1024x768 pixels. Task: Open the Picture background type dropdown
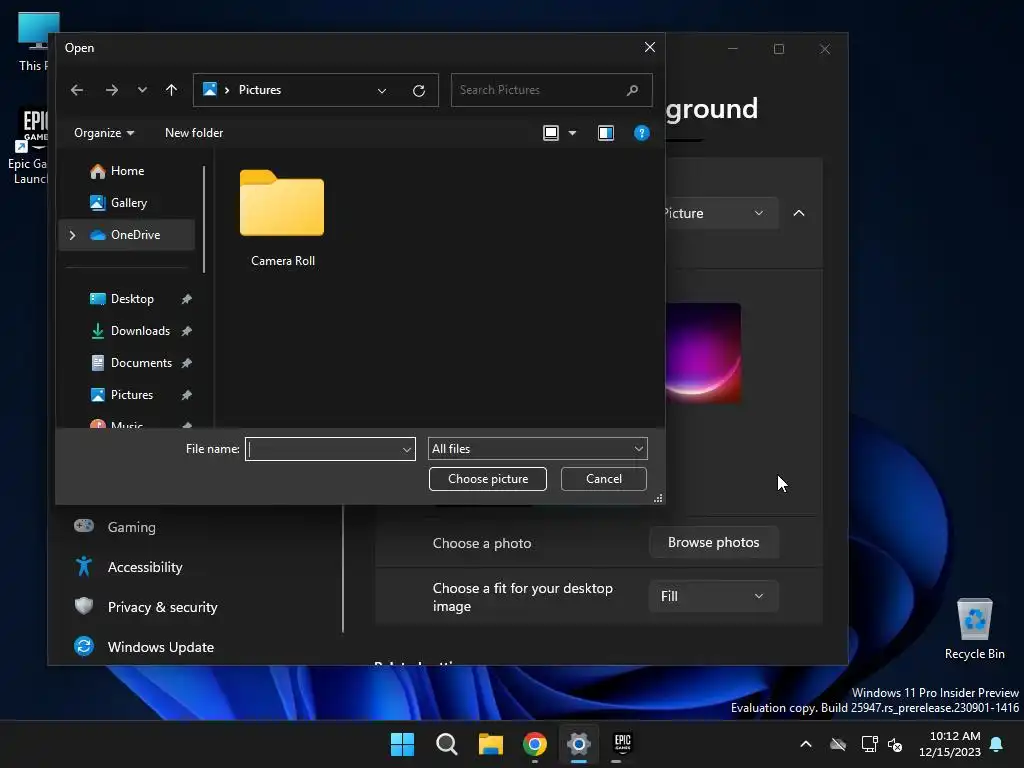pyautogui.click(x=722, y=214)
